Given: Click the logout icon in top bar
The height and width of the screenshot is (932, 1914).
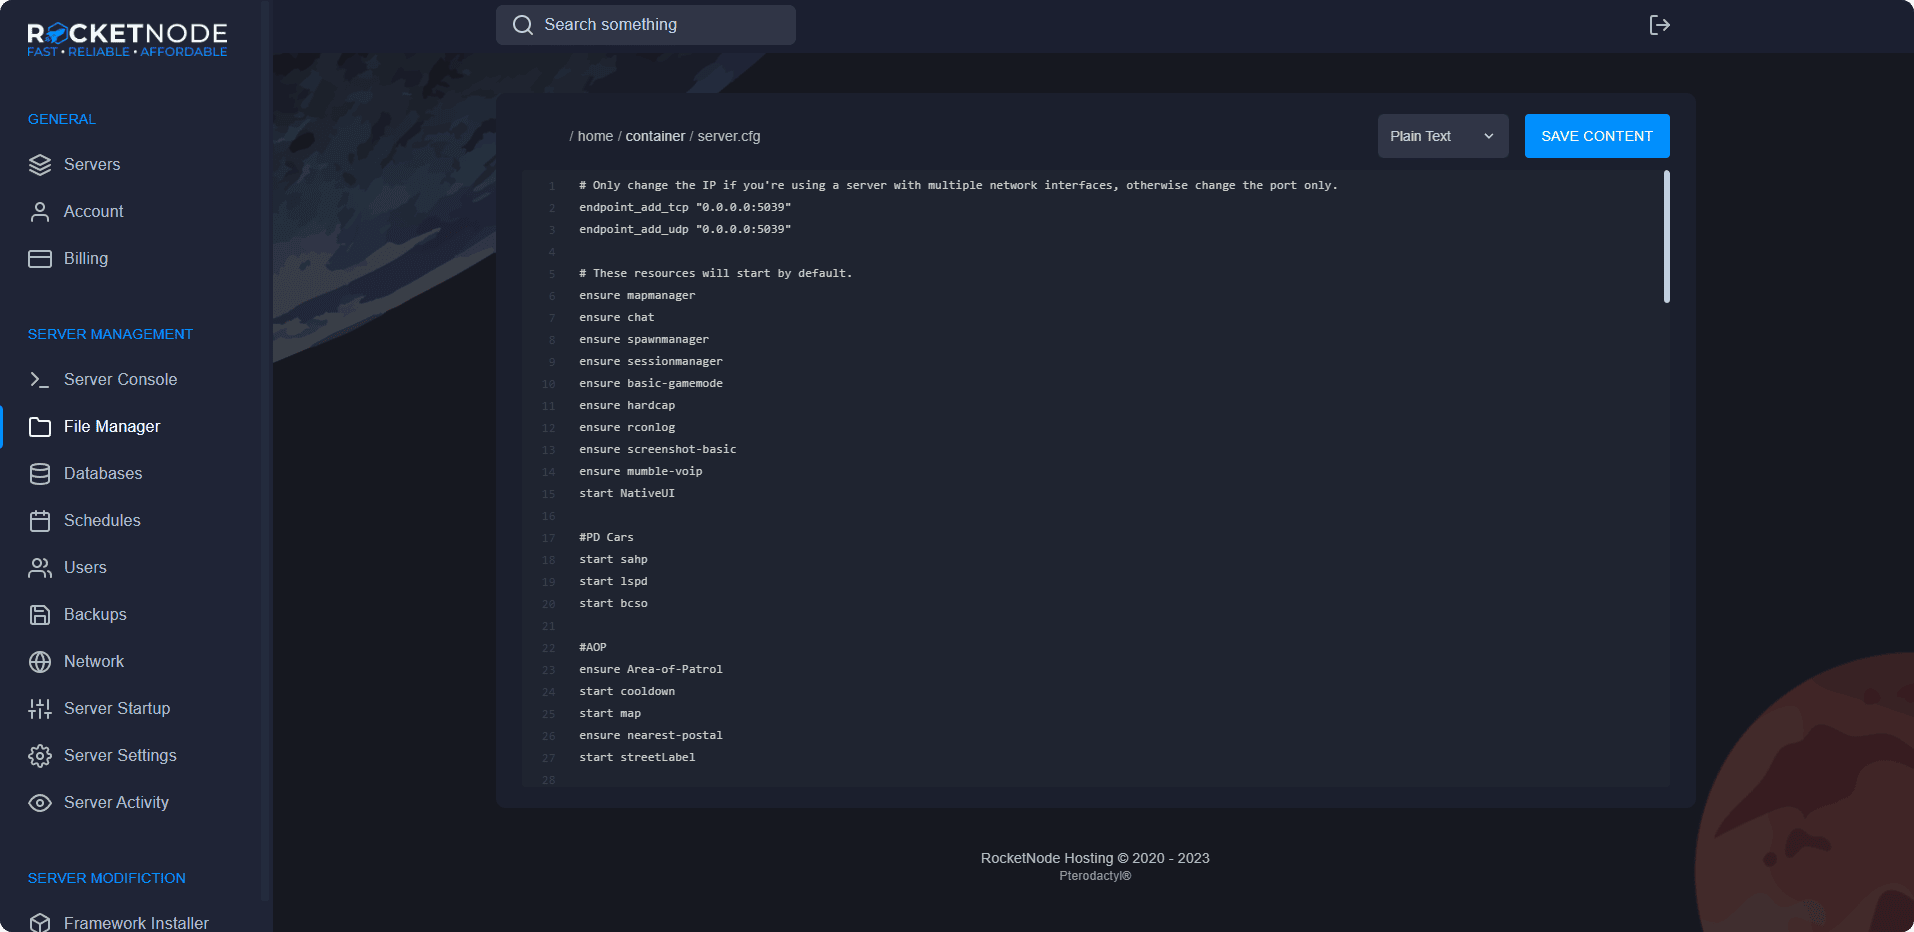Looking at the screenshot, I should pyautogui.click(x=1659, y=25).
